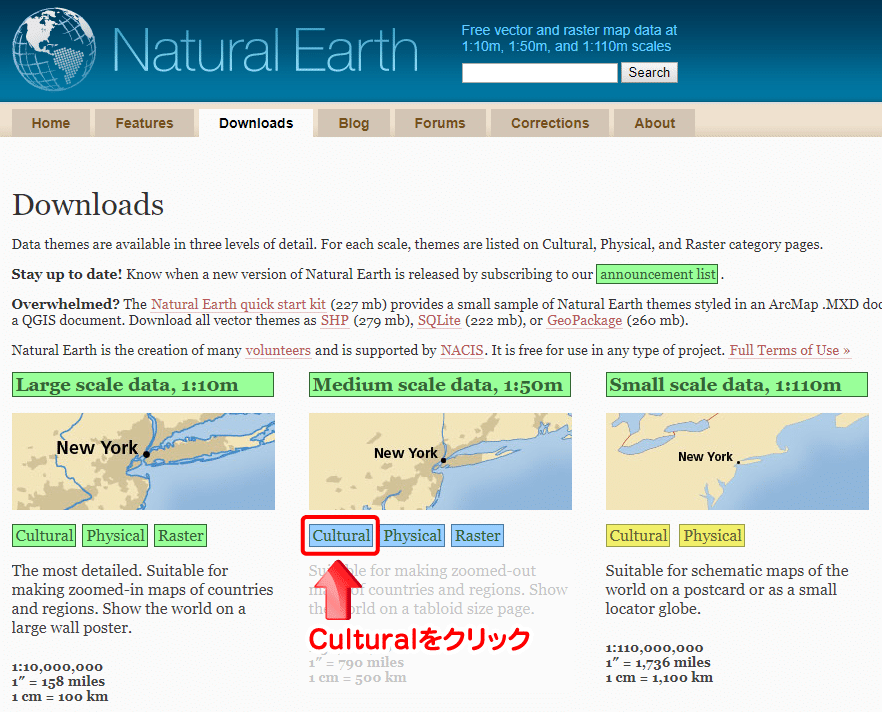Open the large scale Cultural link
Viewport: 882px width, 712px height.
[x=44, y=535]
